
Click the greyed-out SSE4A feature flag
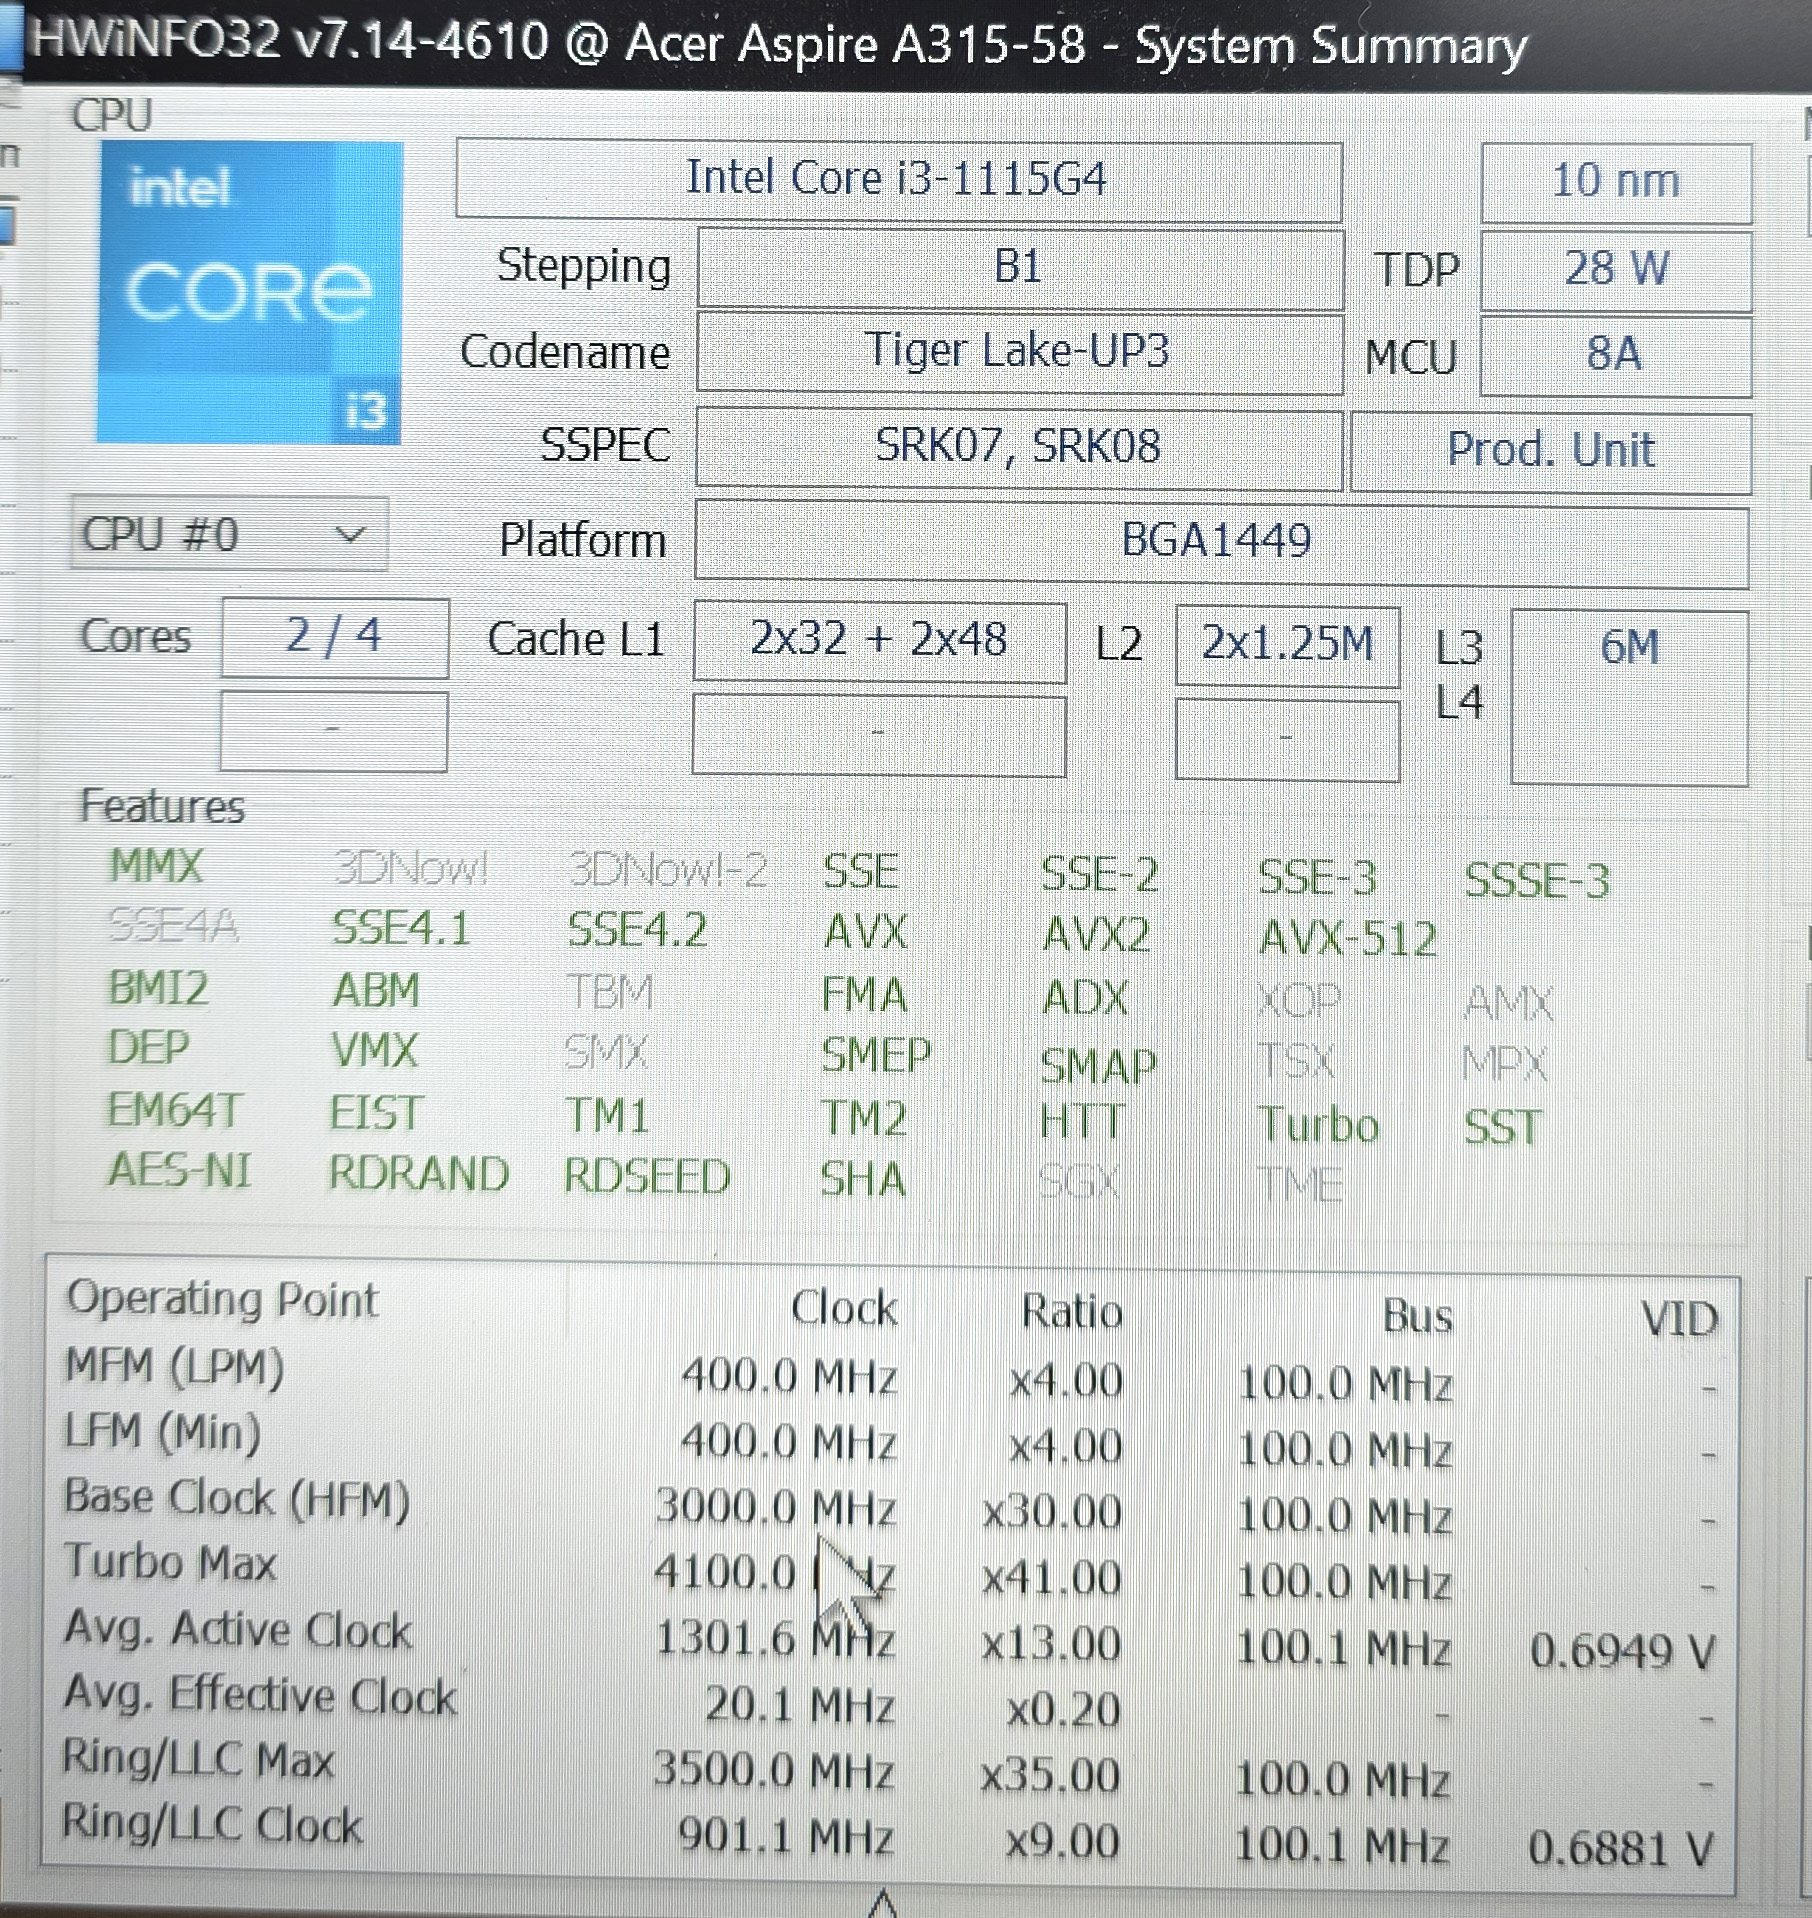pyautogui.click(x=173, y=926)
